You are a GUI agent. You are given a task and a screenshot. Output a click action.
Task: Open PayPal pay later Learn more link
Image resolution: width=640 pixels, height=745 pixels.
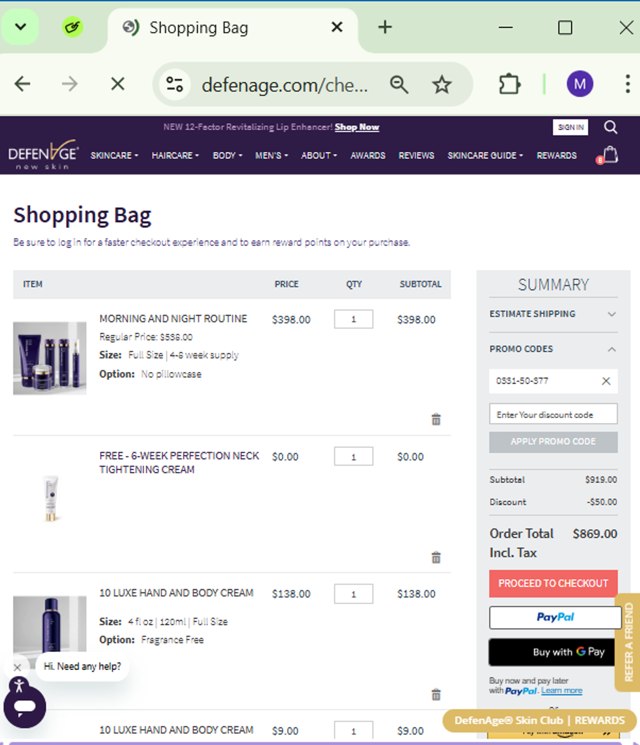click(x=562, y=690)
